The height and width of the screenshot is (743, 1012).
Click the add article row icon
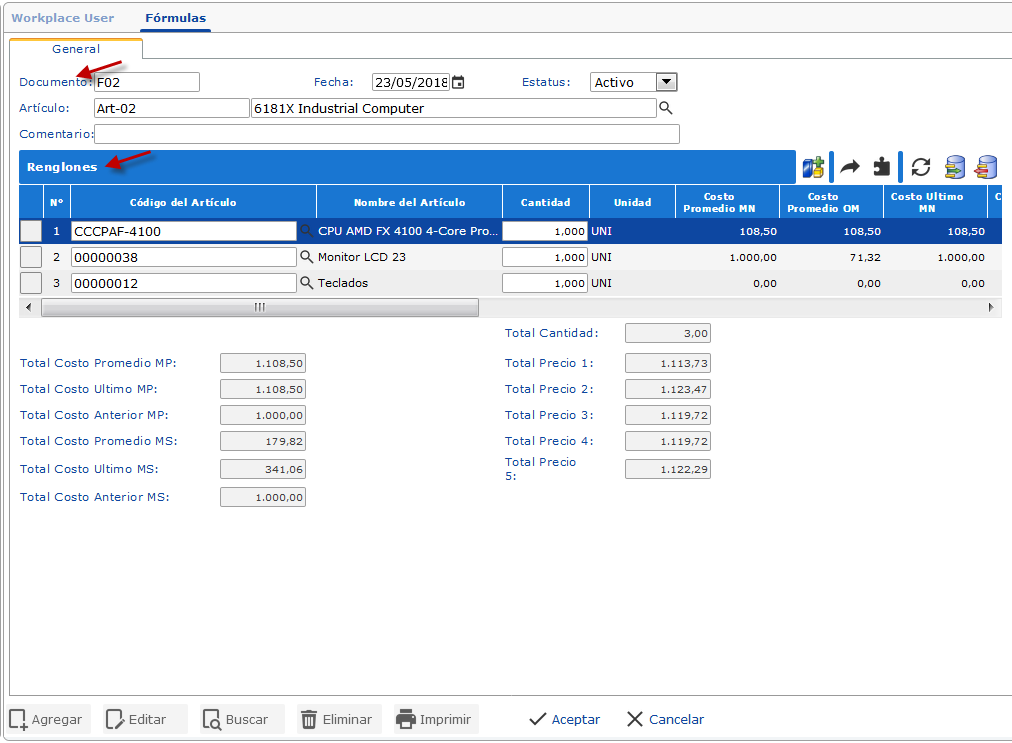click(813, 167)
